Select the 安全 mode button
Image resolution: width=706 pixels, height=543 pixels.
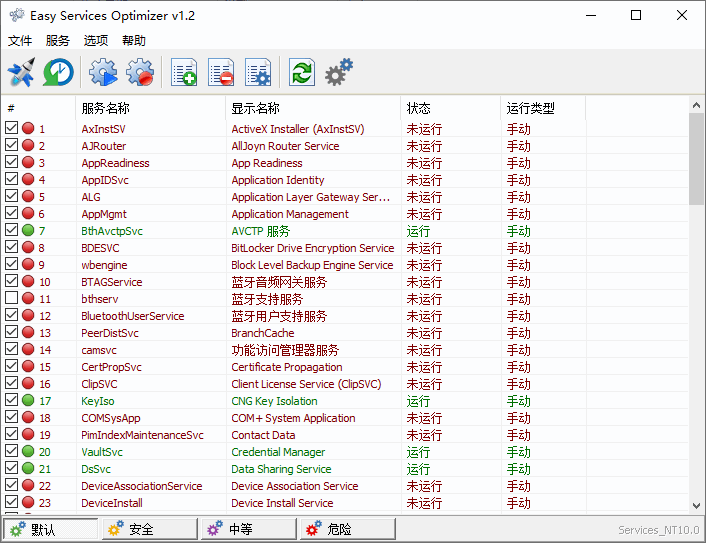150,529
